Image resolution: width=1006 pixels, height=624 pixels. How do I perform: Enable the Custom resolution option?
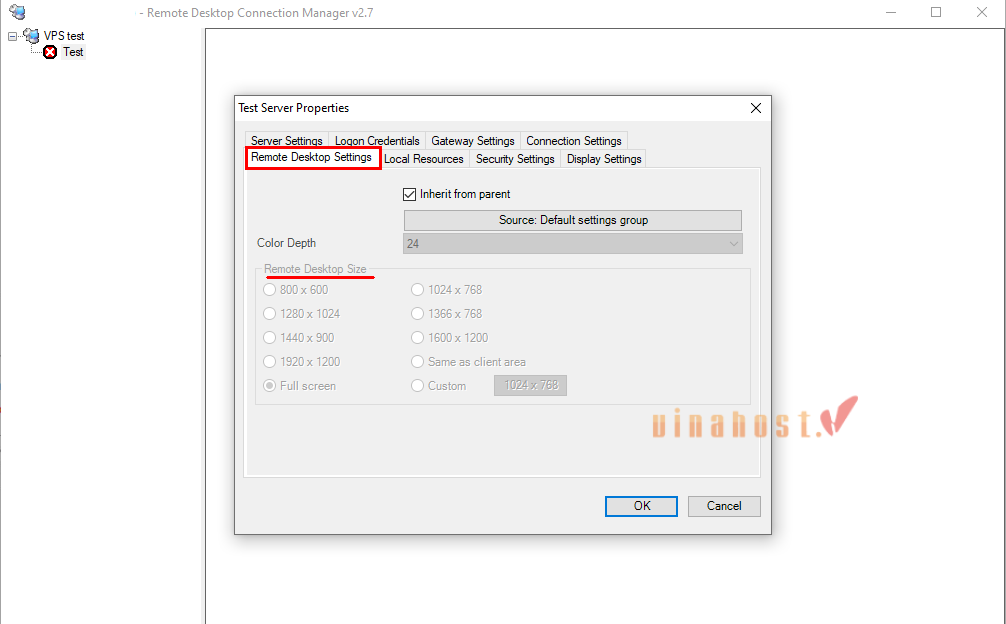click(x=417, y=385)
